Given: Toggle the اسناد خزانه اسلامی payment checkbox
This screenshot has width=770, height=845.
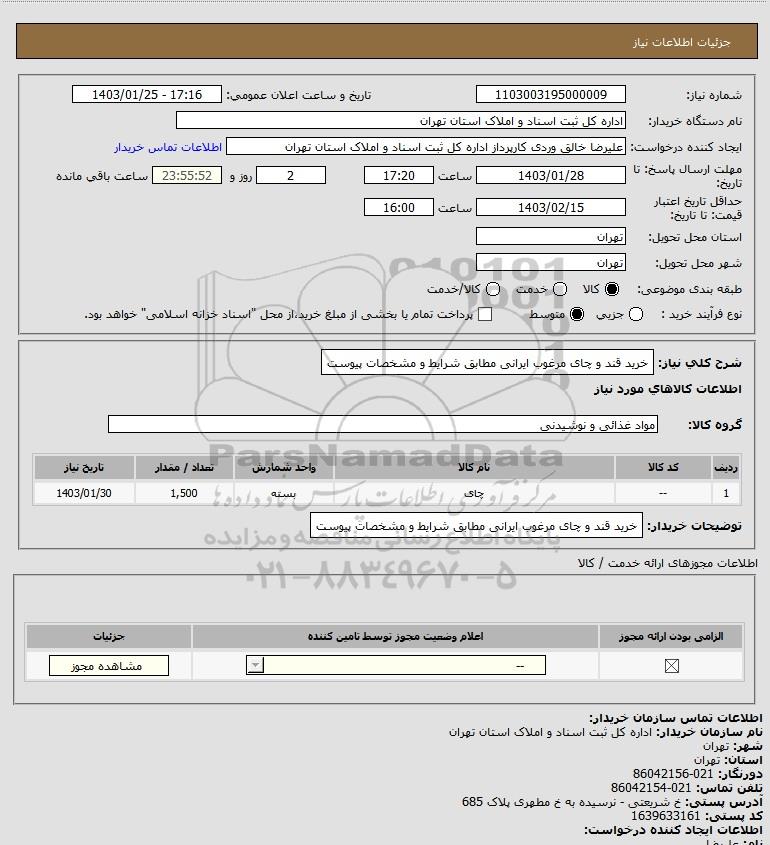Looking at the screenshot, I should (x=485, y=314).
